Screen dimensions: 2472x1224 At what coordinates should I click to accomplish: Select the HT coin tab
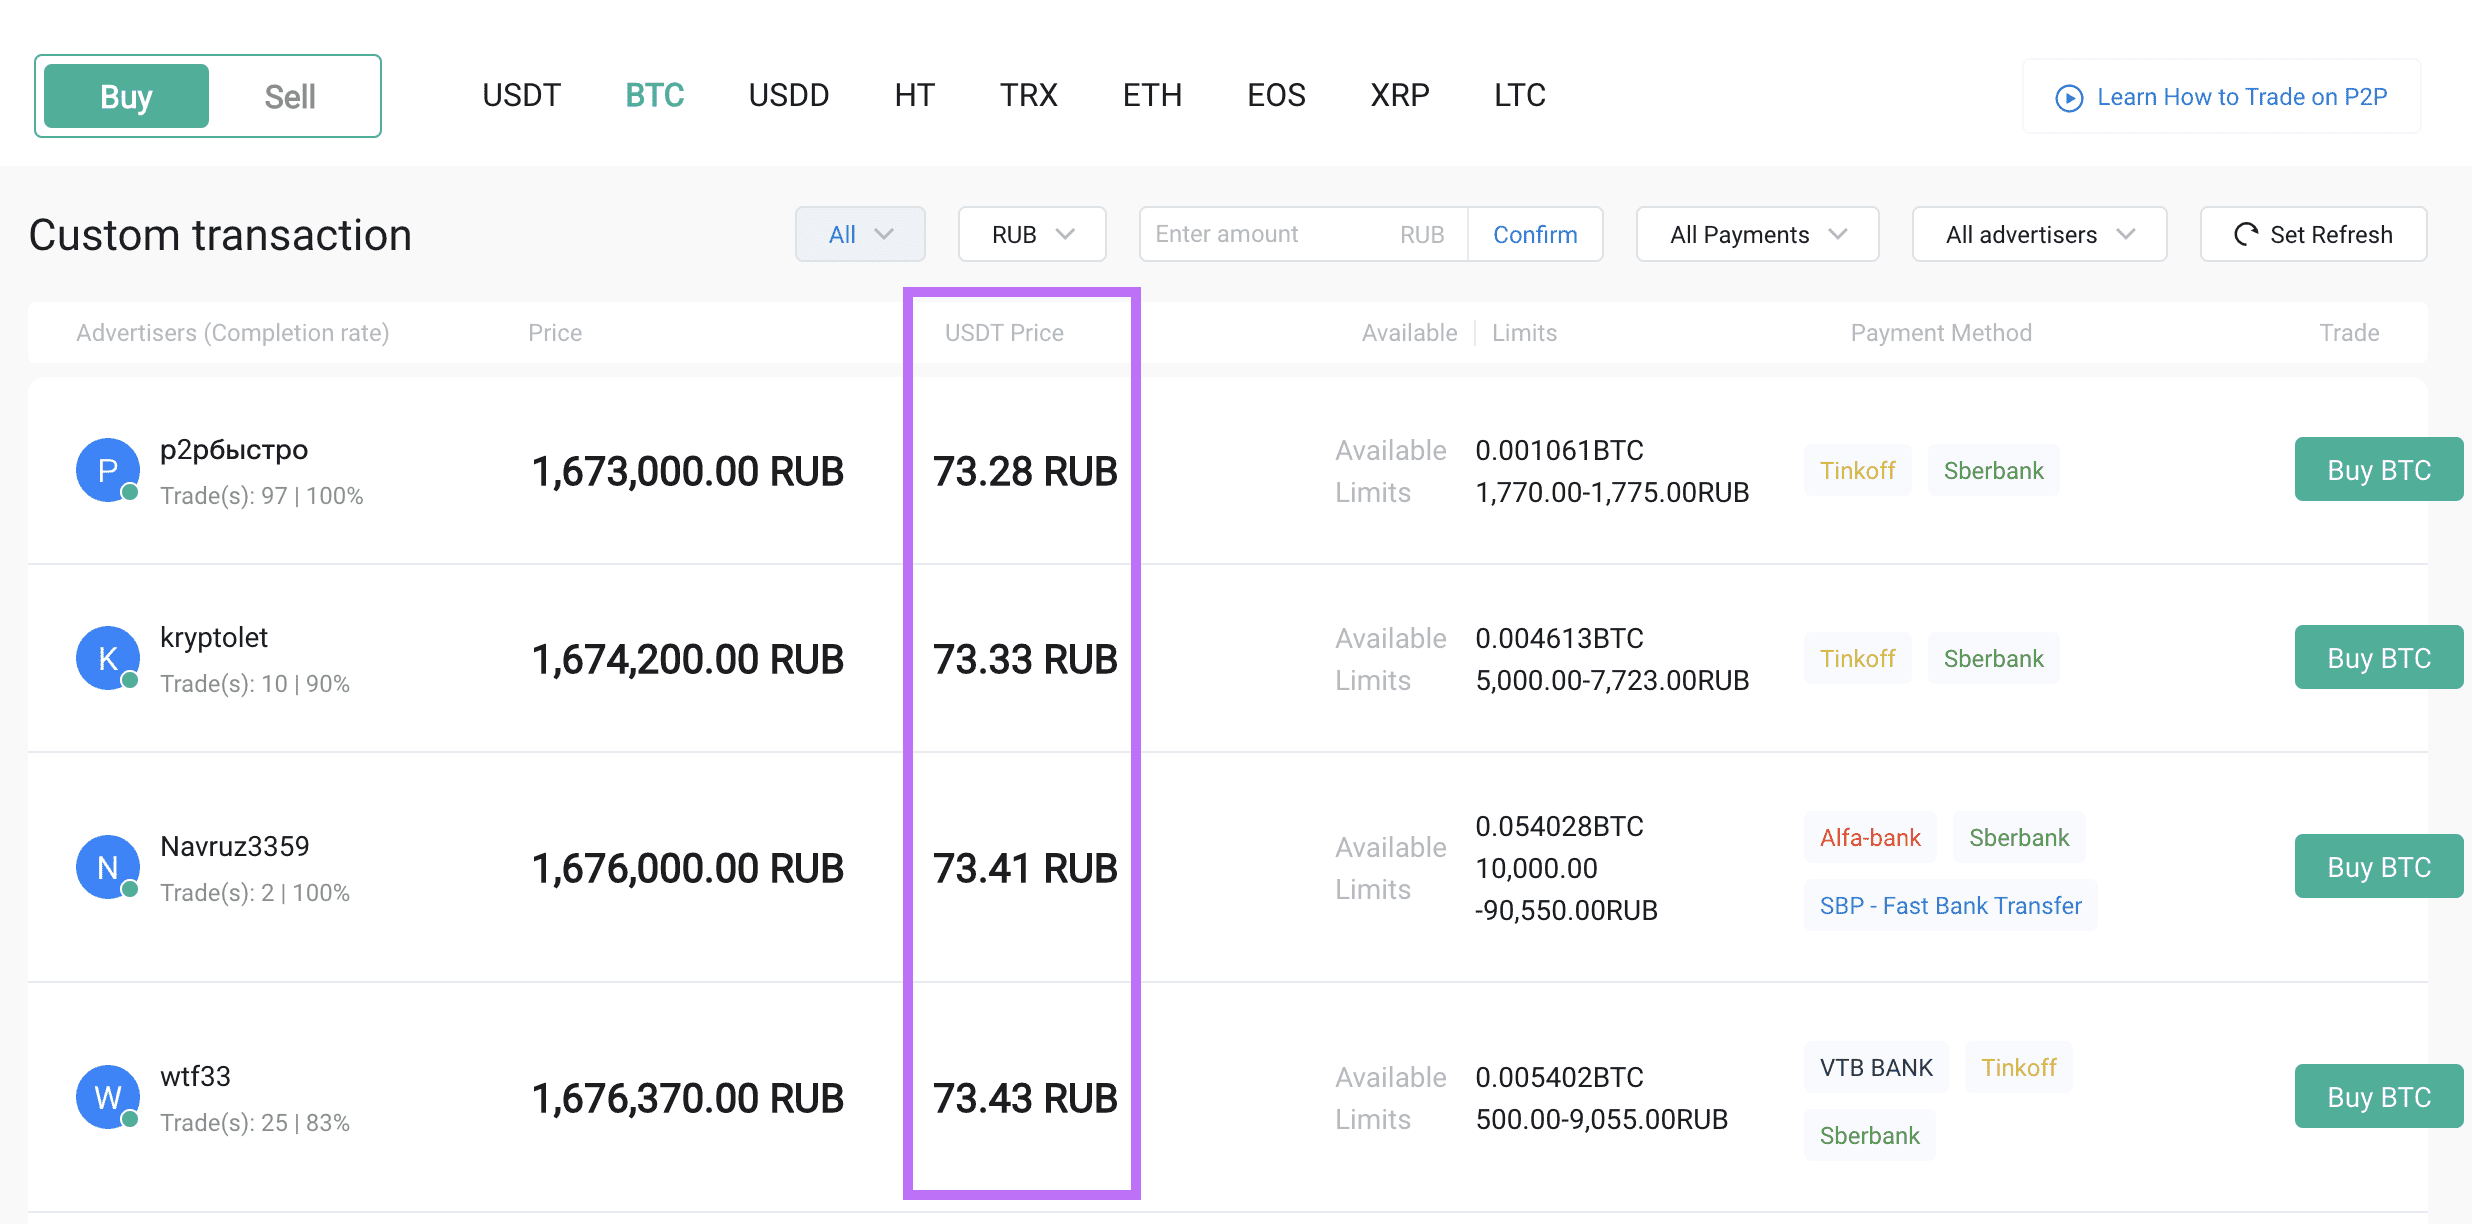pyautogui.click(x=914, y=95)
